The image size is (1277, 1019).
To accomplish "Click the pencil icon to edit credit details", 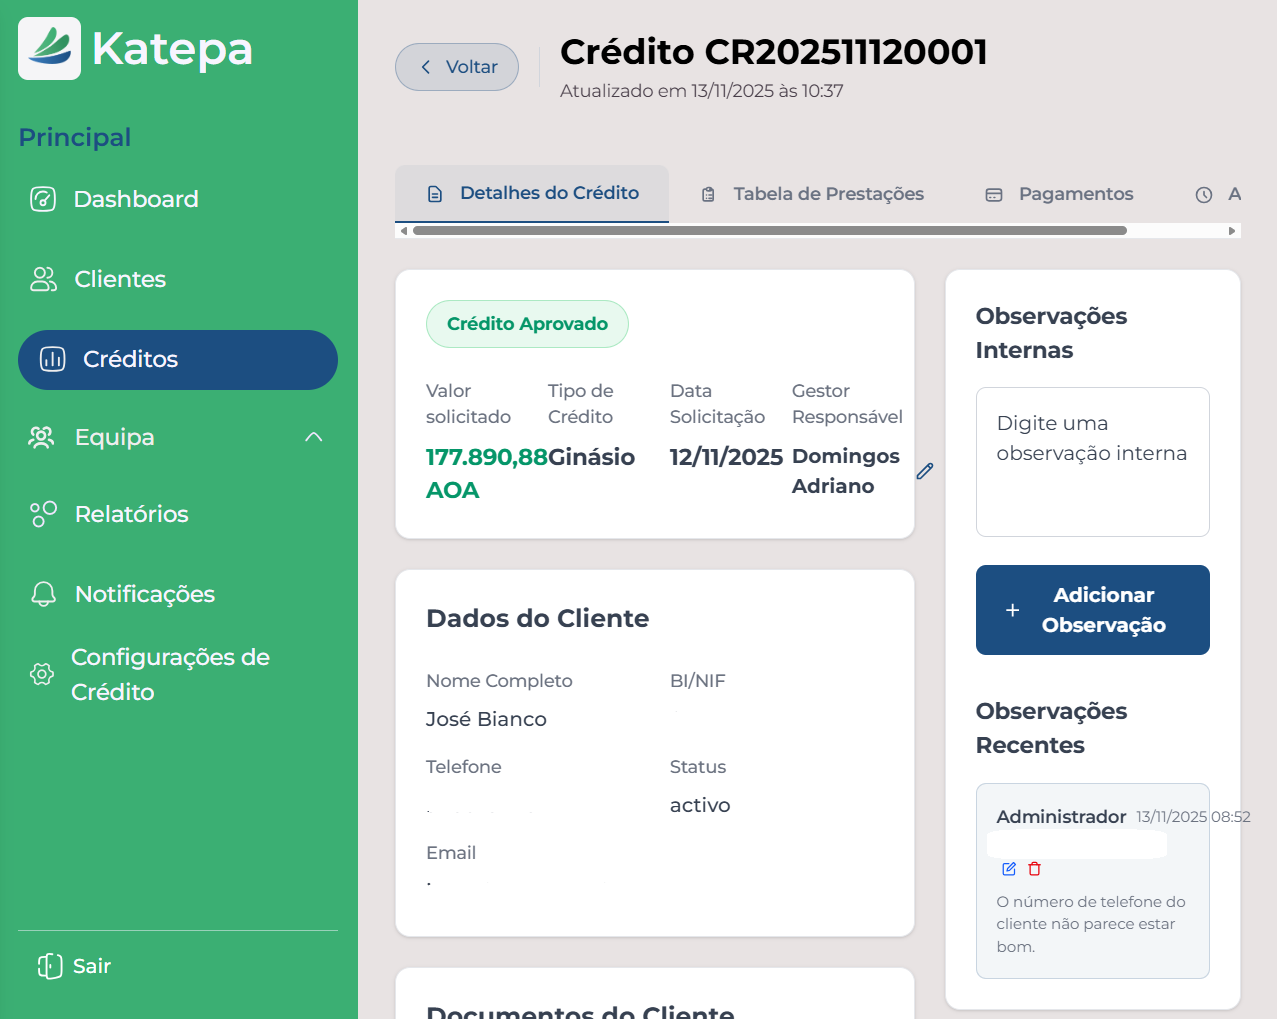I will pos(924,470).
